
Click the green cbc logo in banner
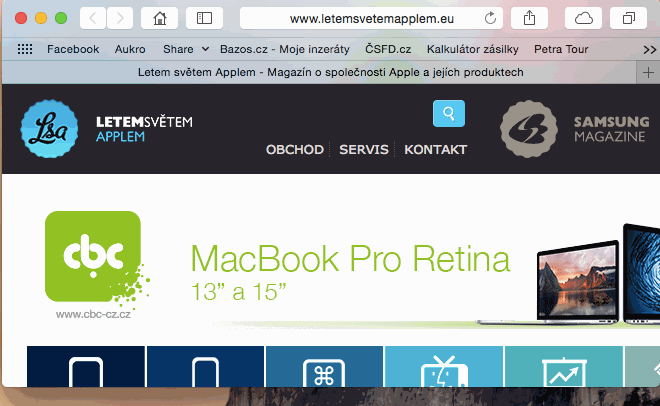click(93, 256)
